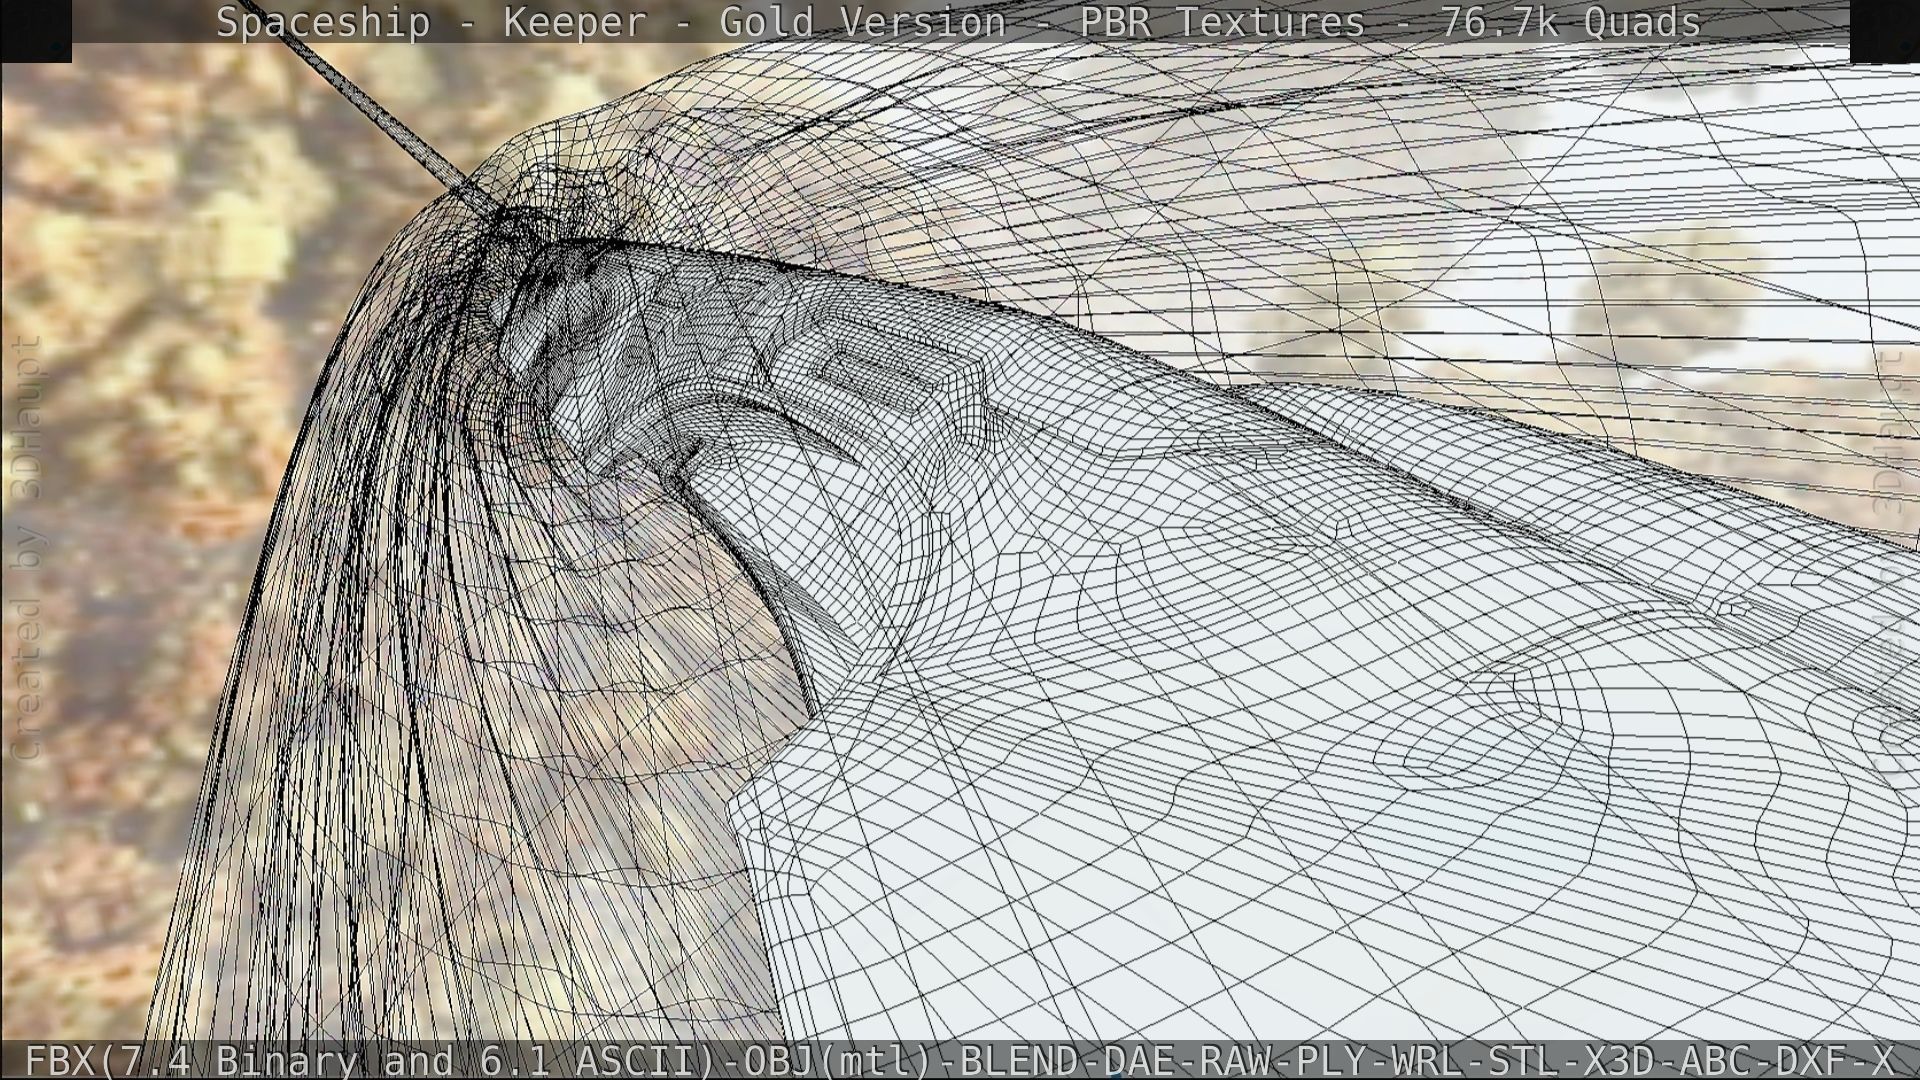
Task: Click 'Created by 3DHaupt' vertical watermark on left
Action: 27,548
